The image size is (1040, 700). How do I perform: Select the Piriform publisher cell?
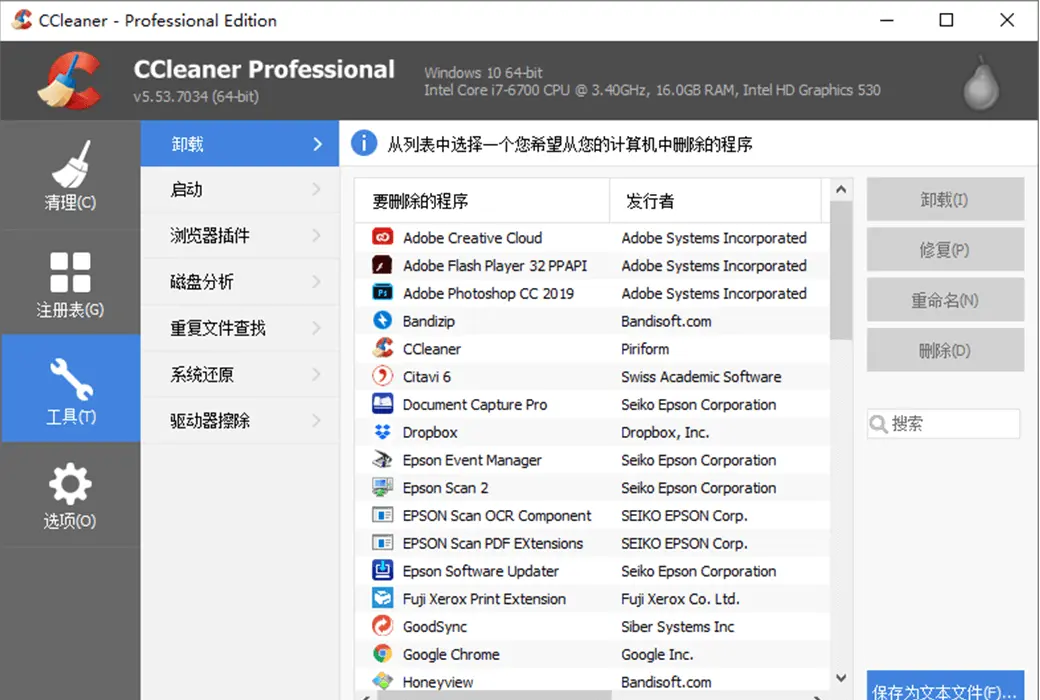(645, 349)
